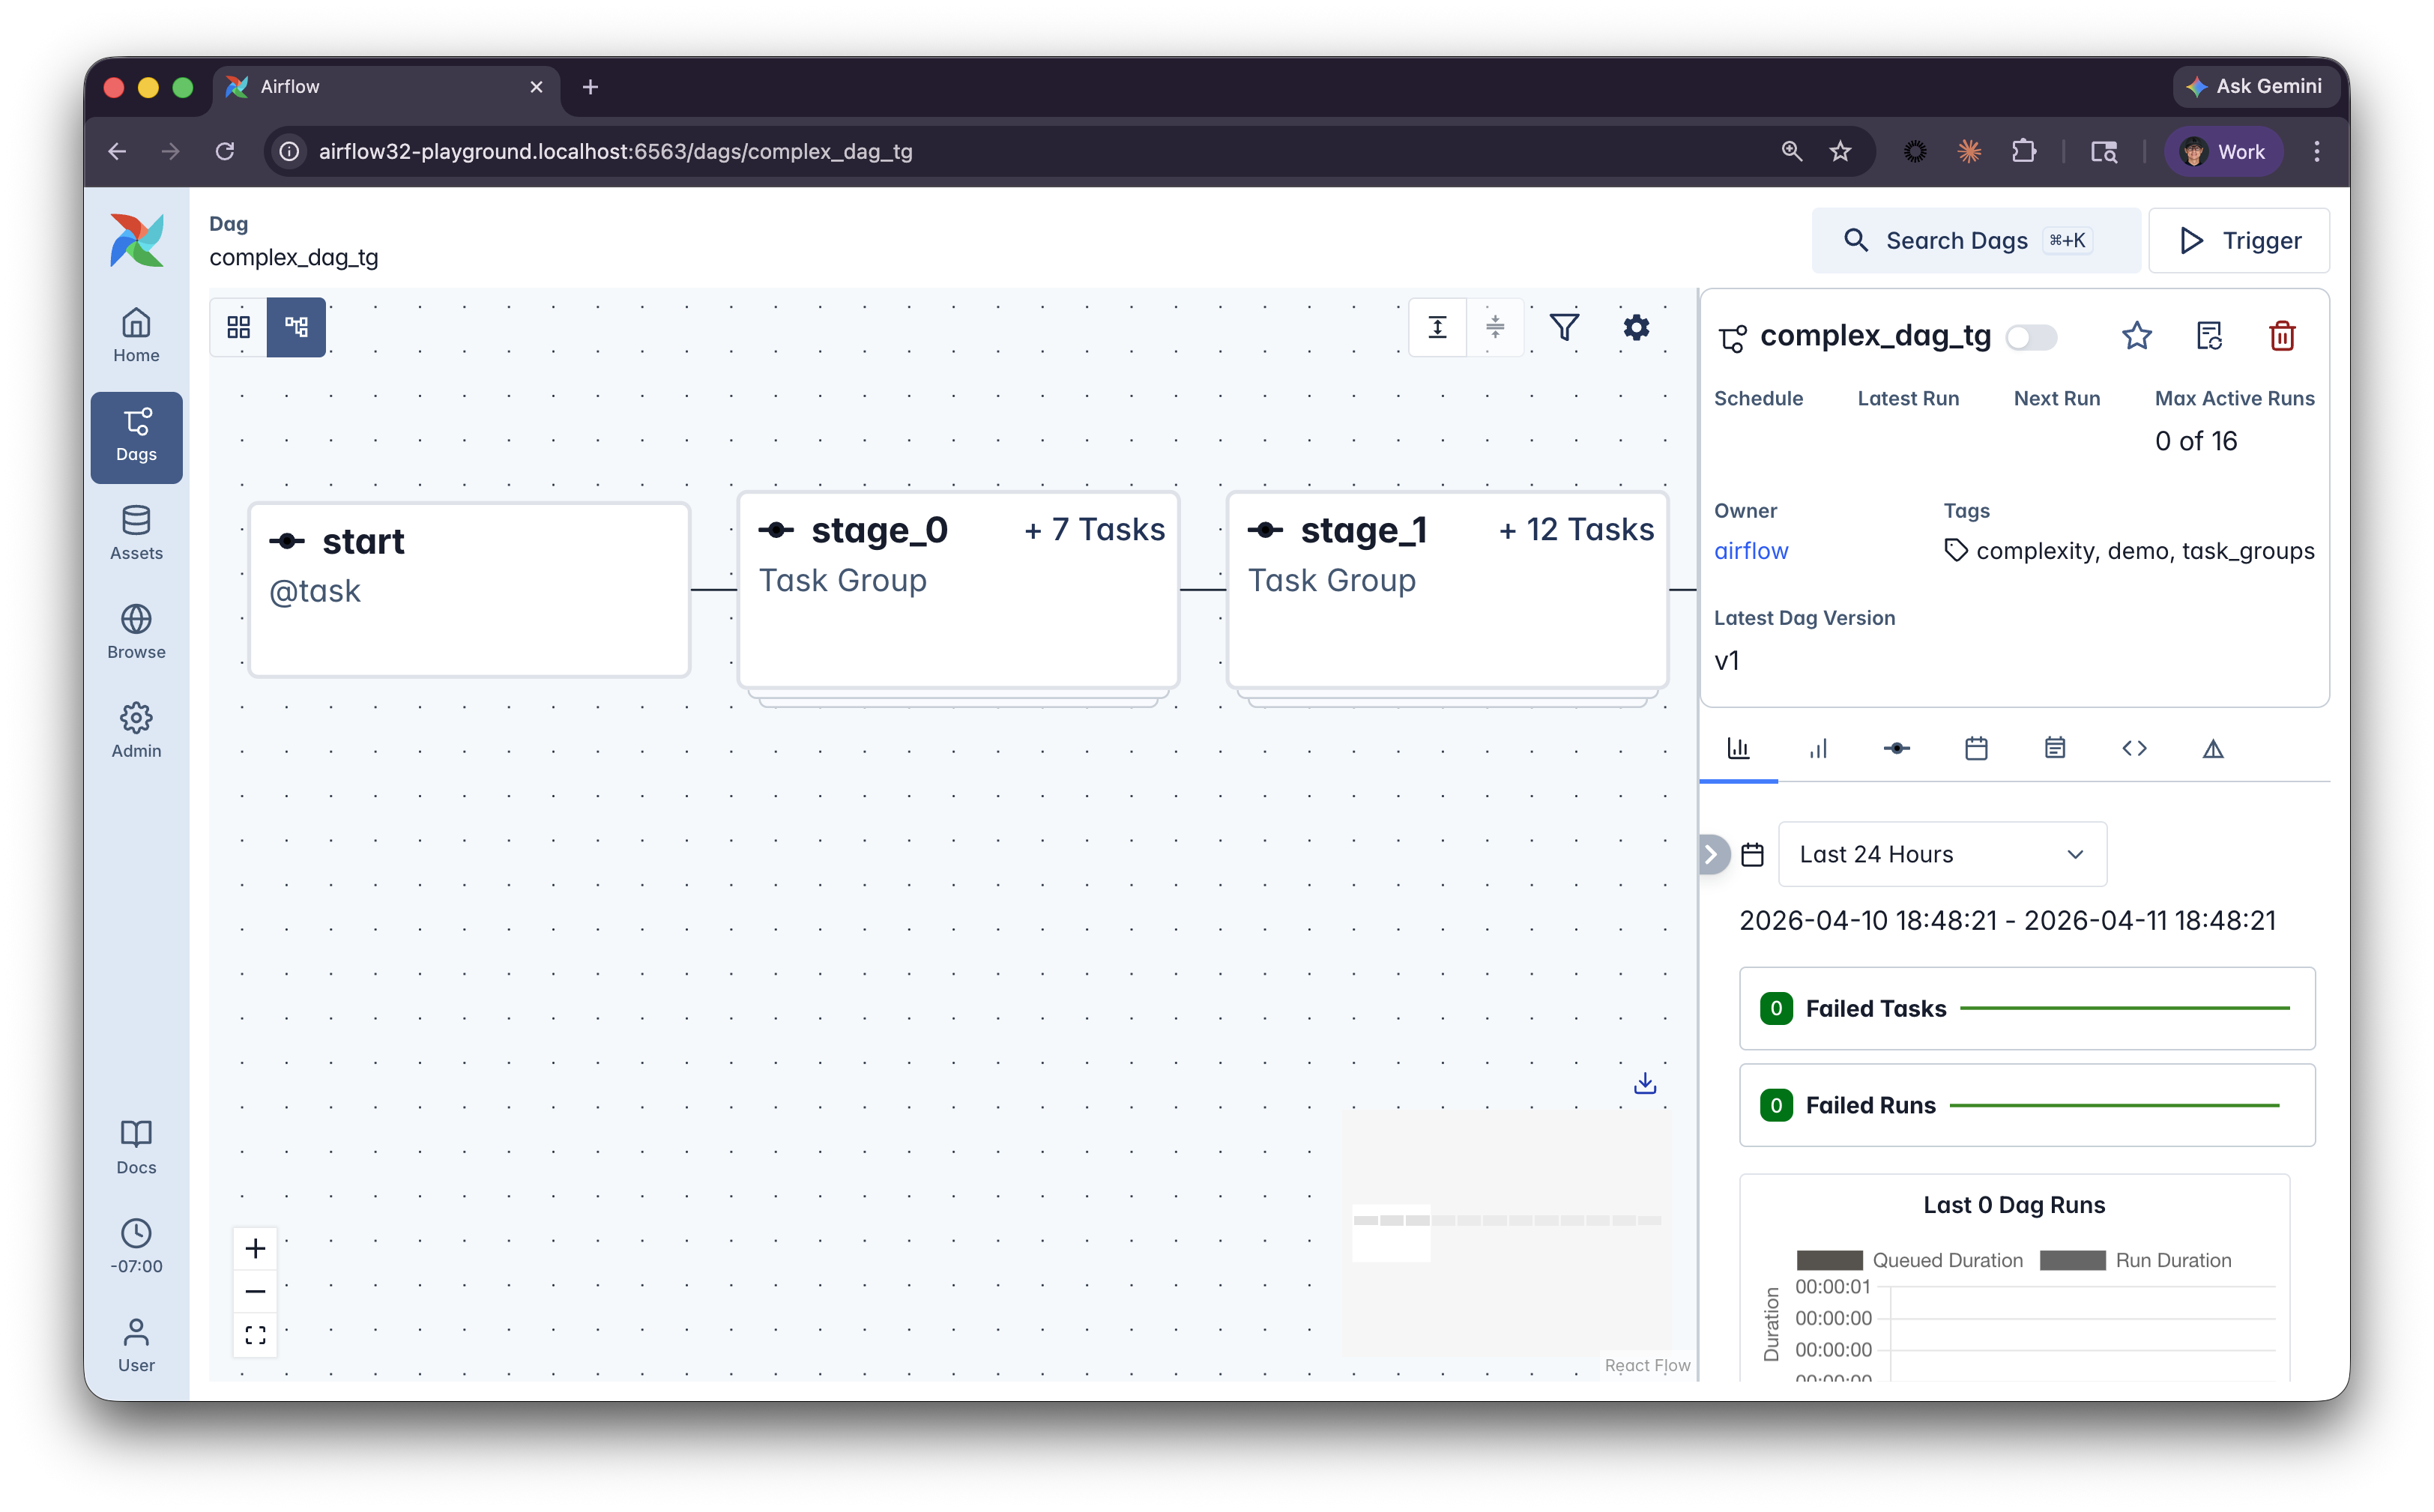Click the Airflow pinwheel logo

click(x=137, y=240)
